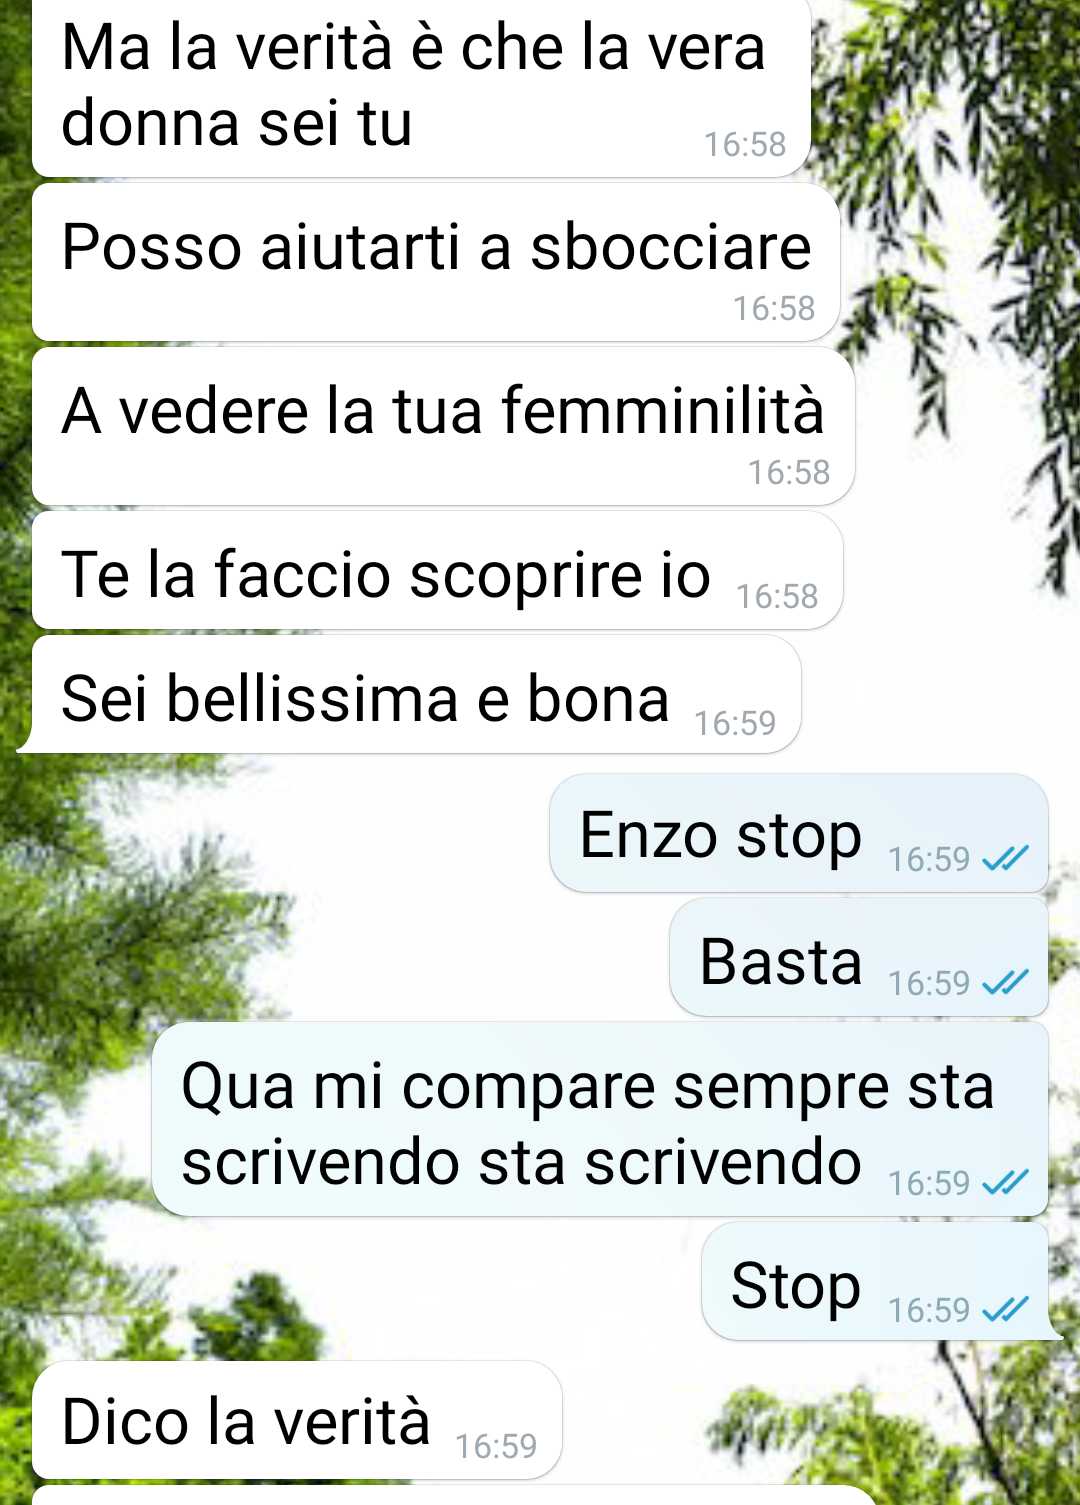Select the 'Qua mi compare sempre sta scrivendo' message
This screenshot has width=1080, height=1505.
tap(600, 1119)
